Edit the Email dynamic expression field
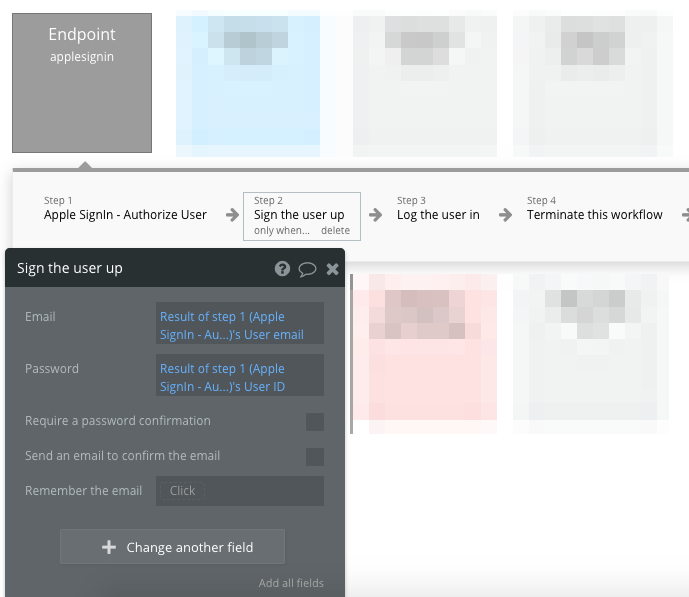 click(240, 323)
